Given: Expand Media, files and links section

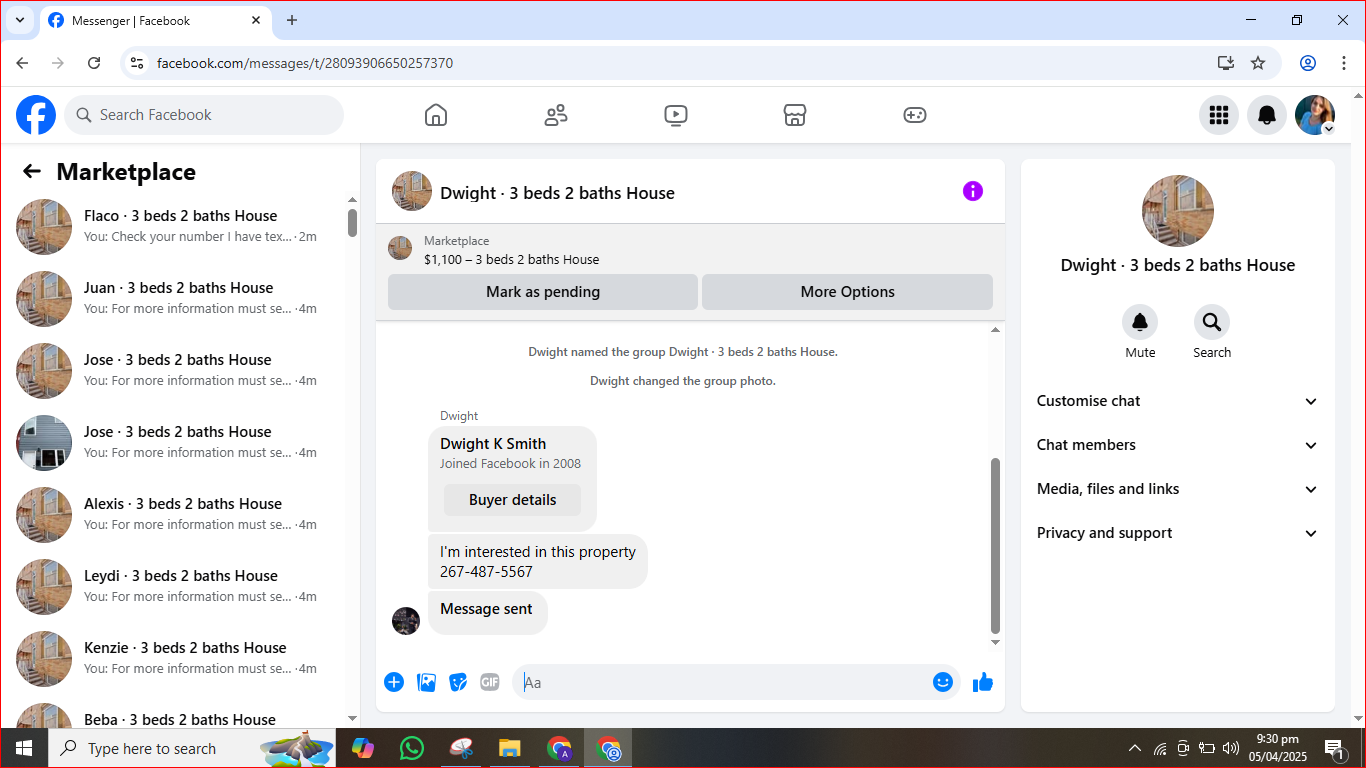Looking at the screenshot, I should (x=1178, y=489).
